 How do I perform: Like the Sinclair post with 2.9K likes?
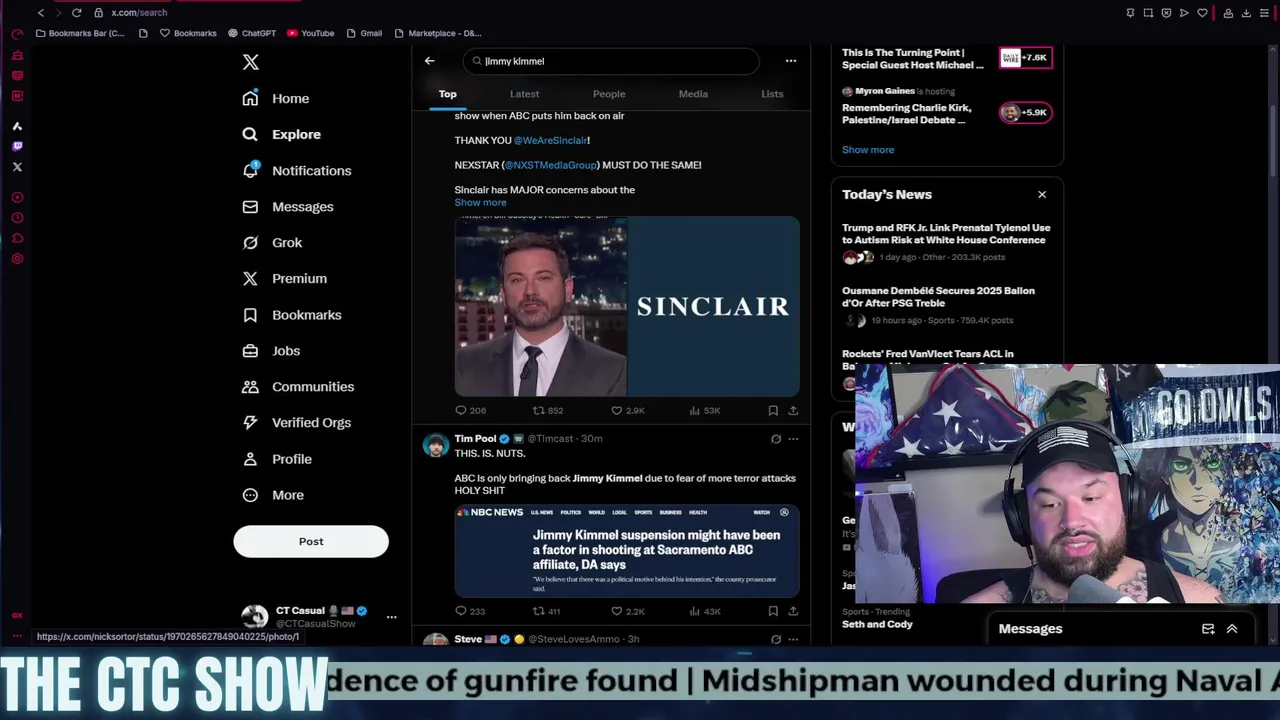tap(627, 410)
